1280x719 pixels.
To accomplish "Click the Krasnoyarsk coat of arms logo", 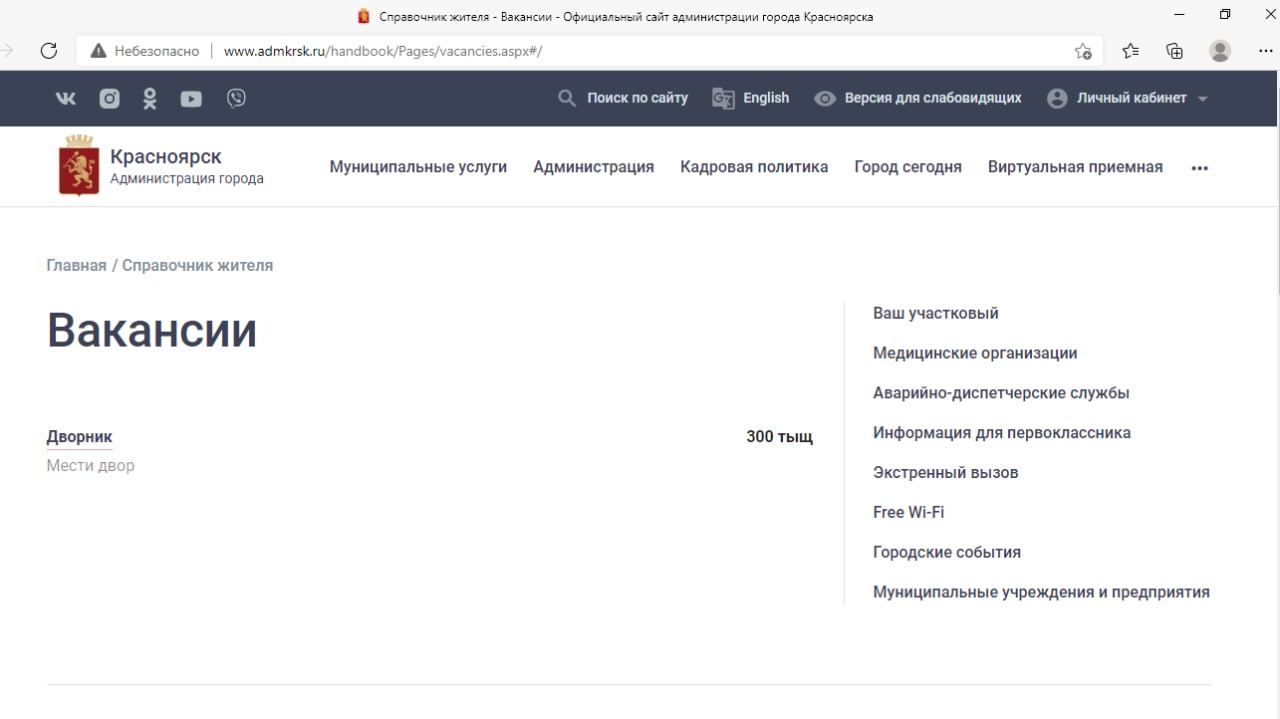I will coord(79,167).
